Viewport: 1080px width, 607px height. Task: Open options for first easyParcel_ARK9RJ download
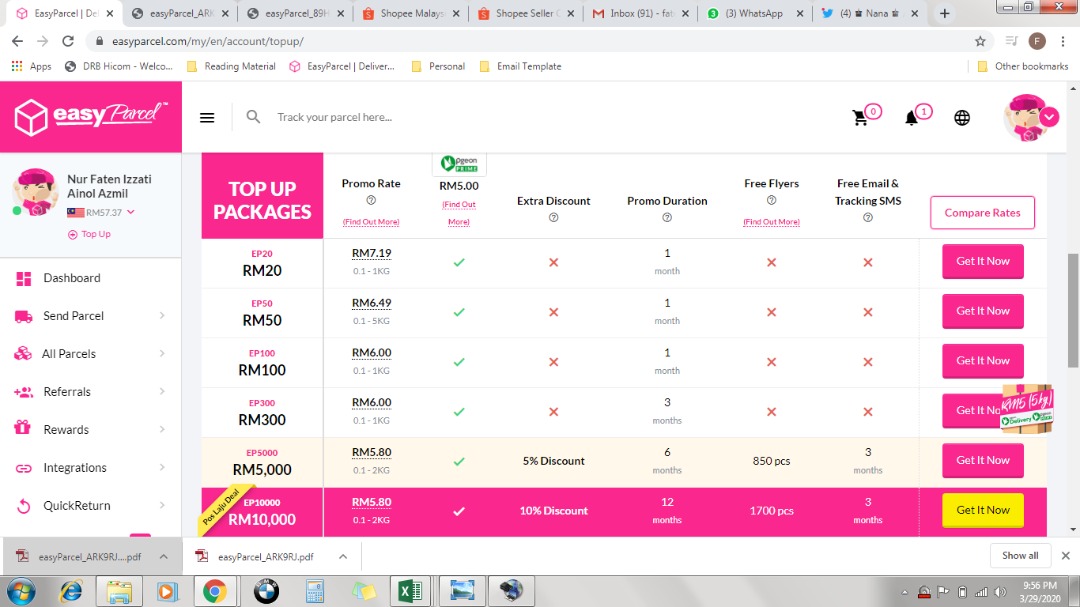click(x=163, y=557)
